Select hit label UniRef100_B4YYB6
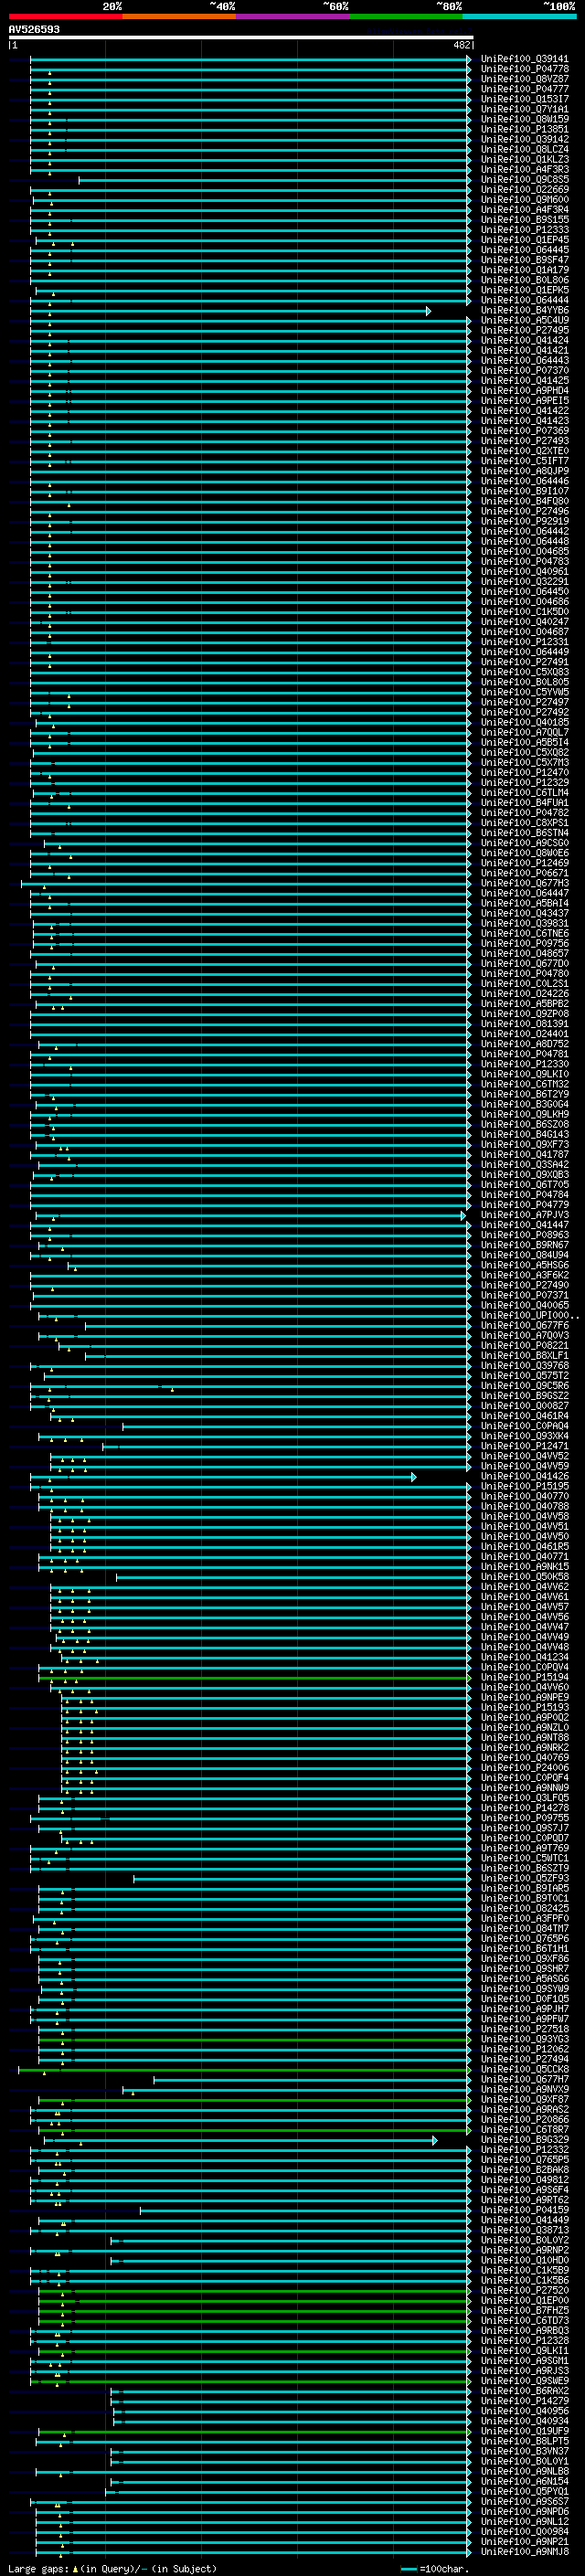 click(525, 311)
